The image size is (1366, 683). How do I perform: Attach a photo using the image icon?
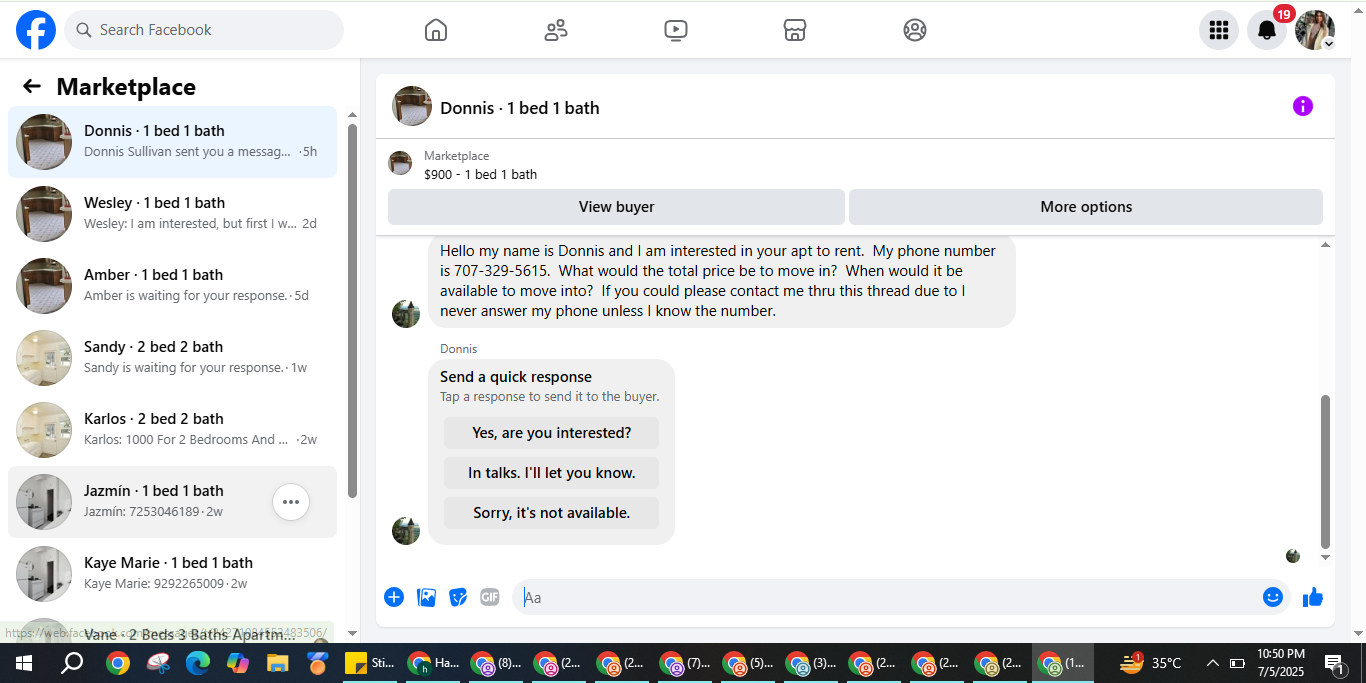(426, 597)
